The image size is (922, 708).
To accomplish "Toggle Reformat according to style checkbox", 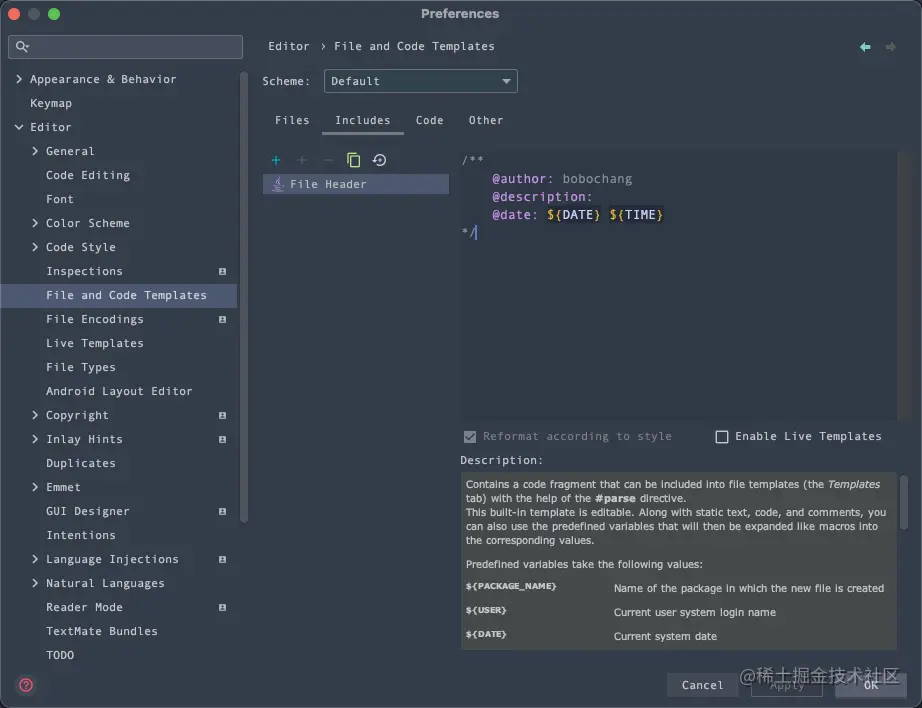I will click(x=470, y=436).
